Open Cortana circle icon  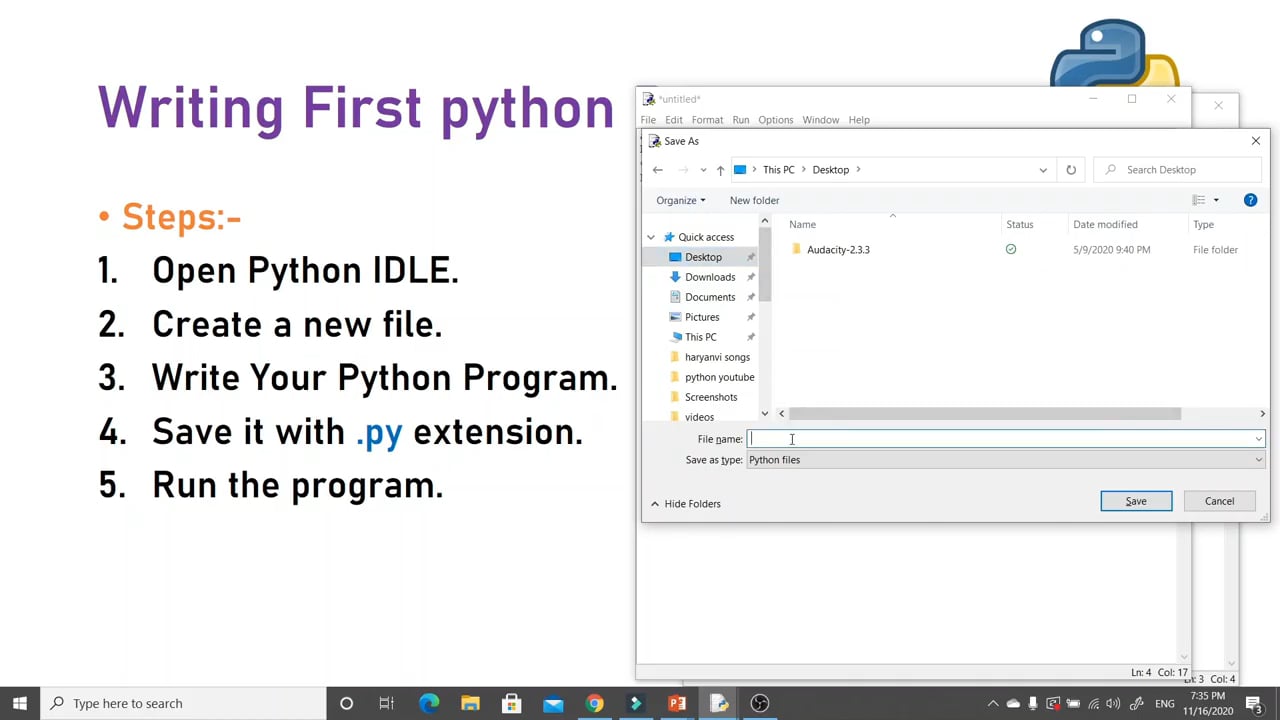coord(346,703)
